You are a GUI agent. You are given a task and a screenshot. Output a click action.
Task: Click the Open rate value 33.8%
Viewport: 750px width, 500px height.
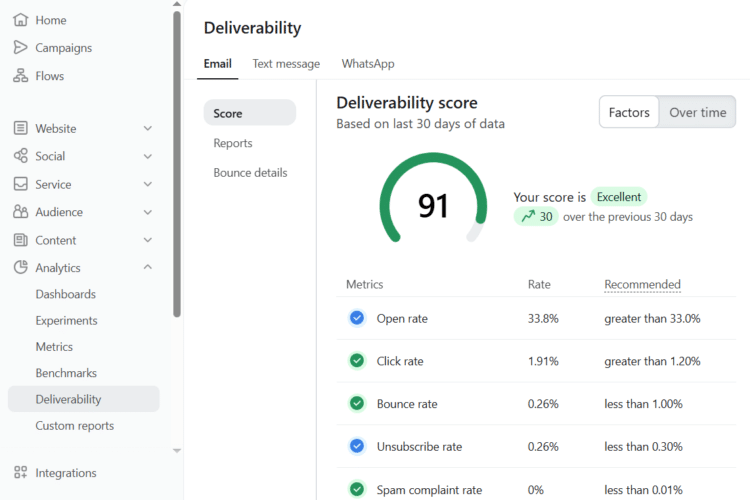click(543, 319)
